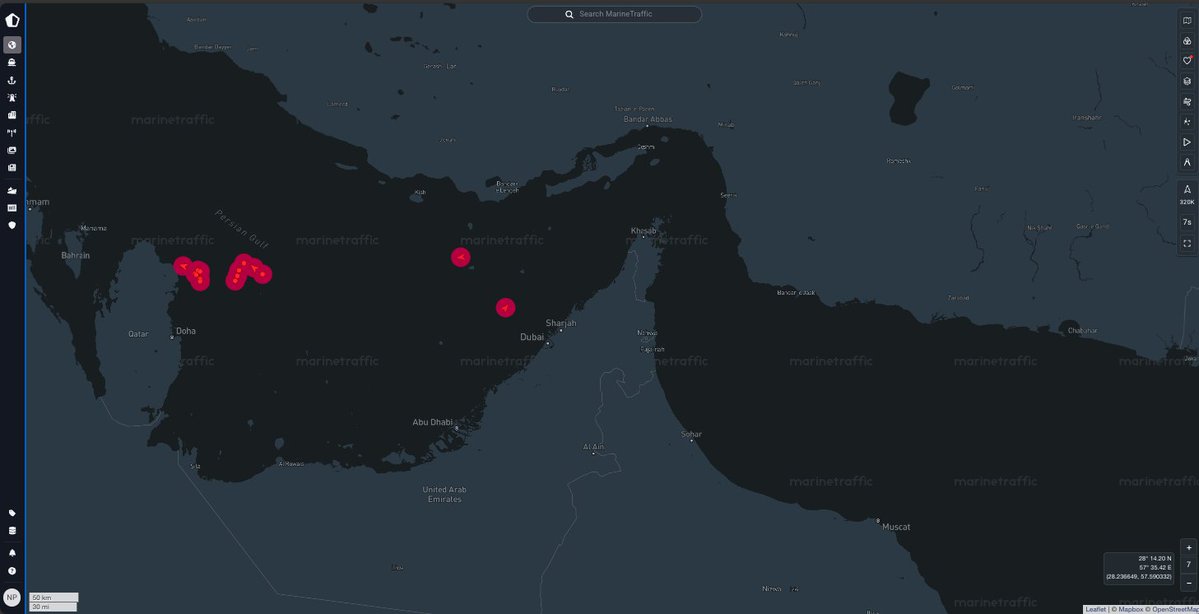The width and height of the screenshot is (1199, 614).
Task: Click the Dubai city label
Action: [532, 337]
